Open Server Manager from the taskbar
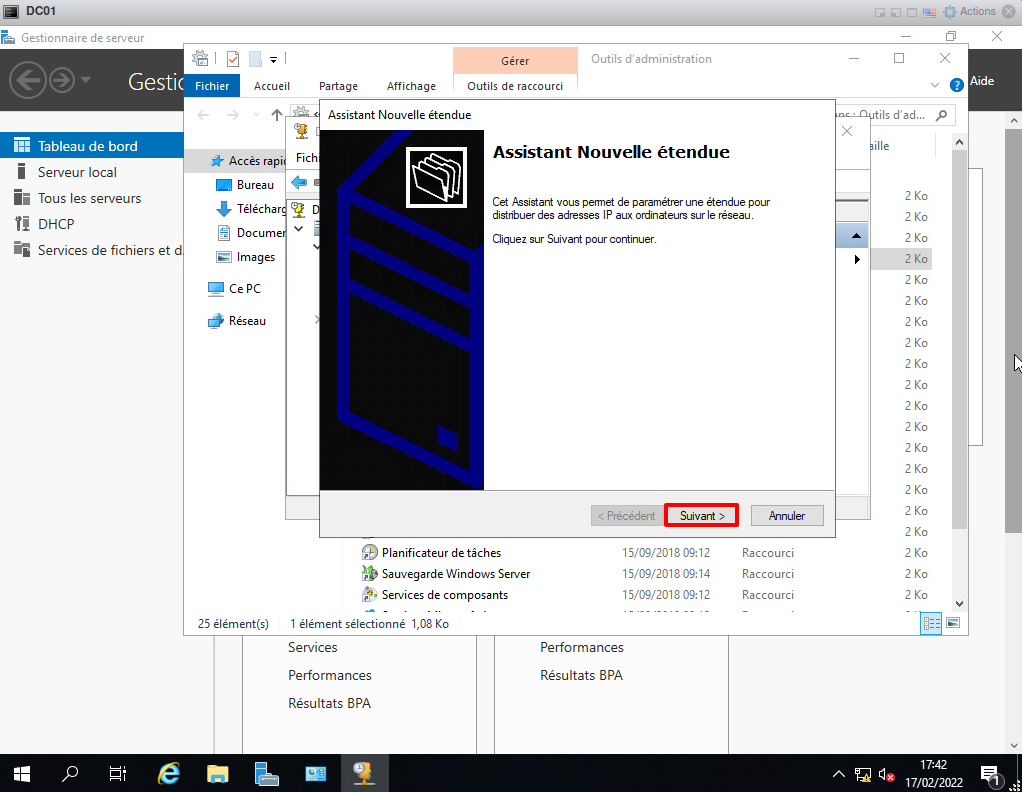The image size is (1022, 792). 266,773
